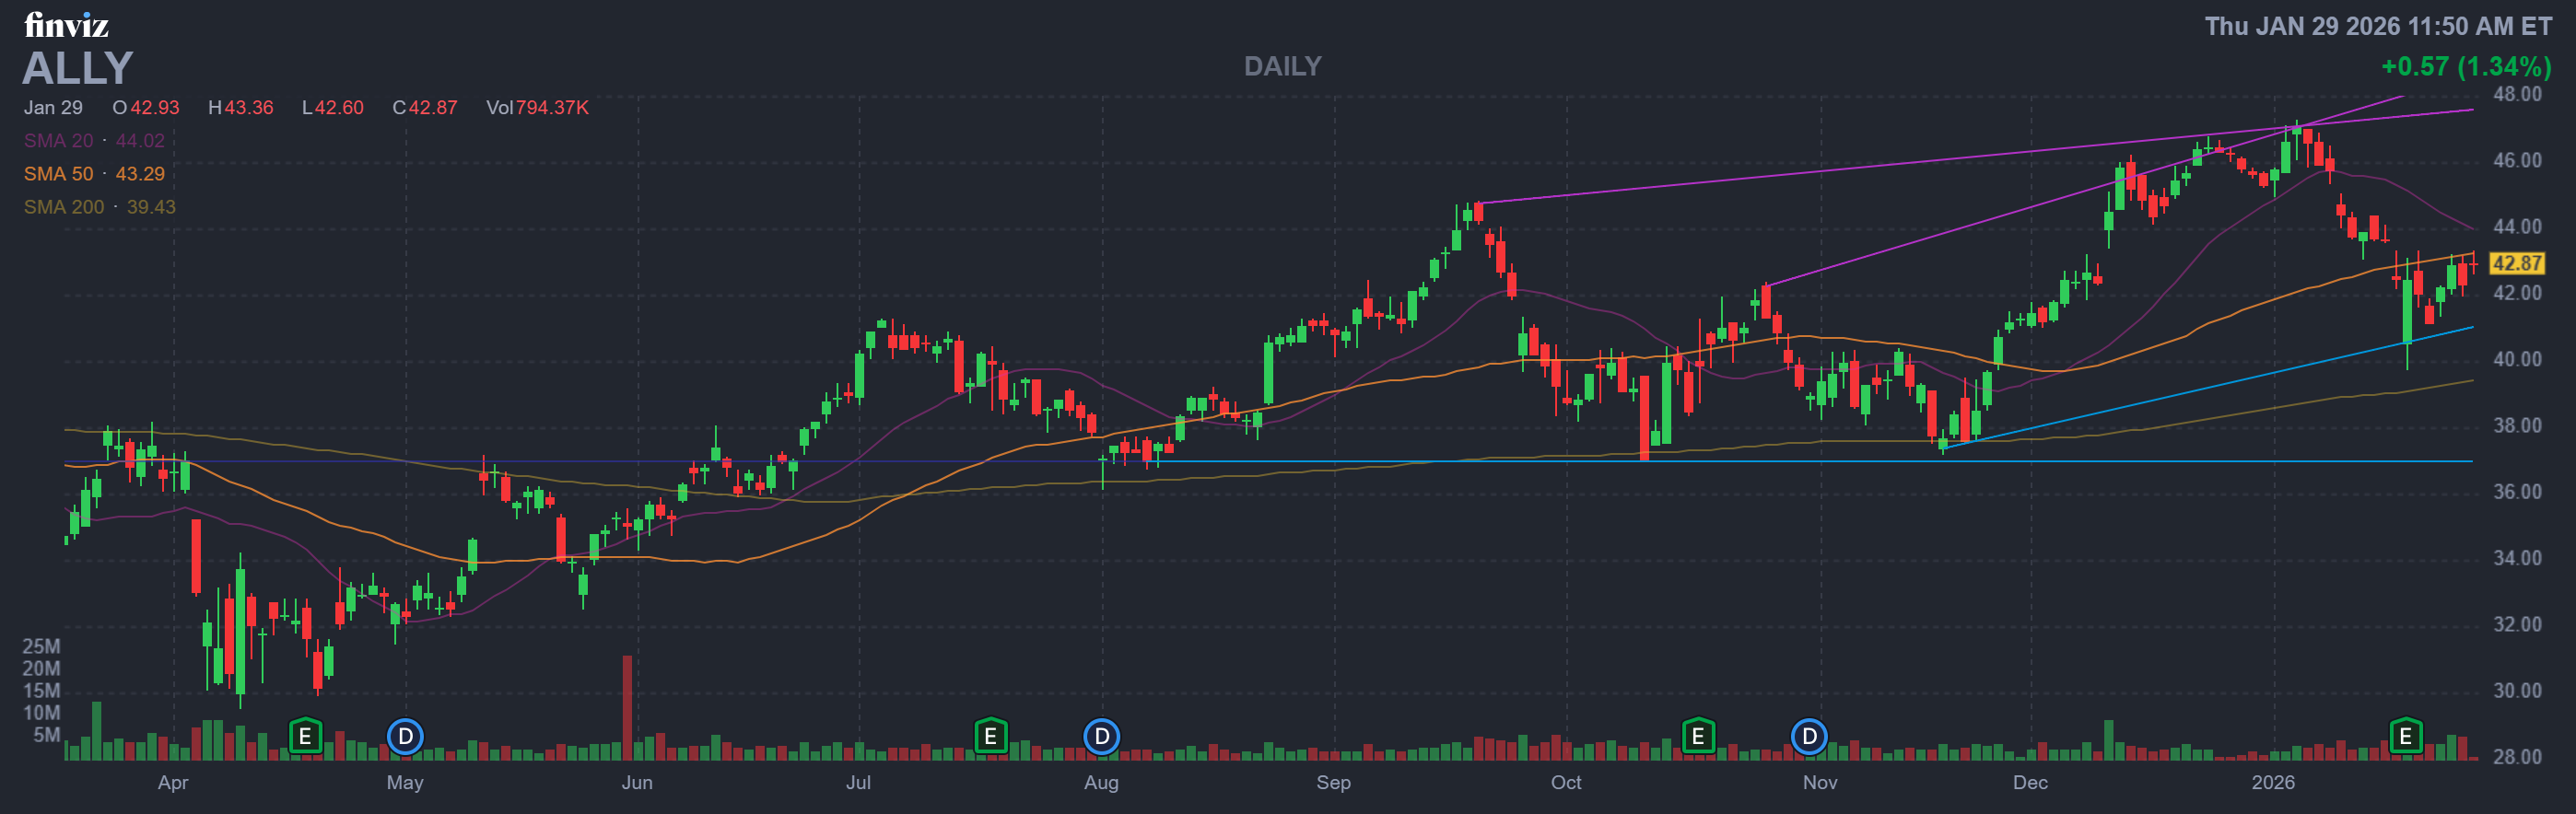This screenshot has height=814, width=2576.
Task: Click the dividend marker at November
Action: pyautogui.click(x=1809, y=737)
